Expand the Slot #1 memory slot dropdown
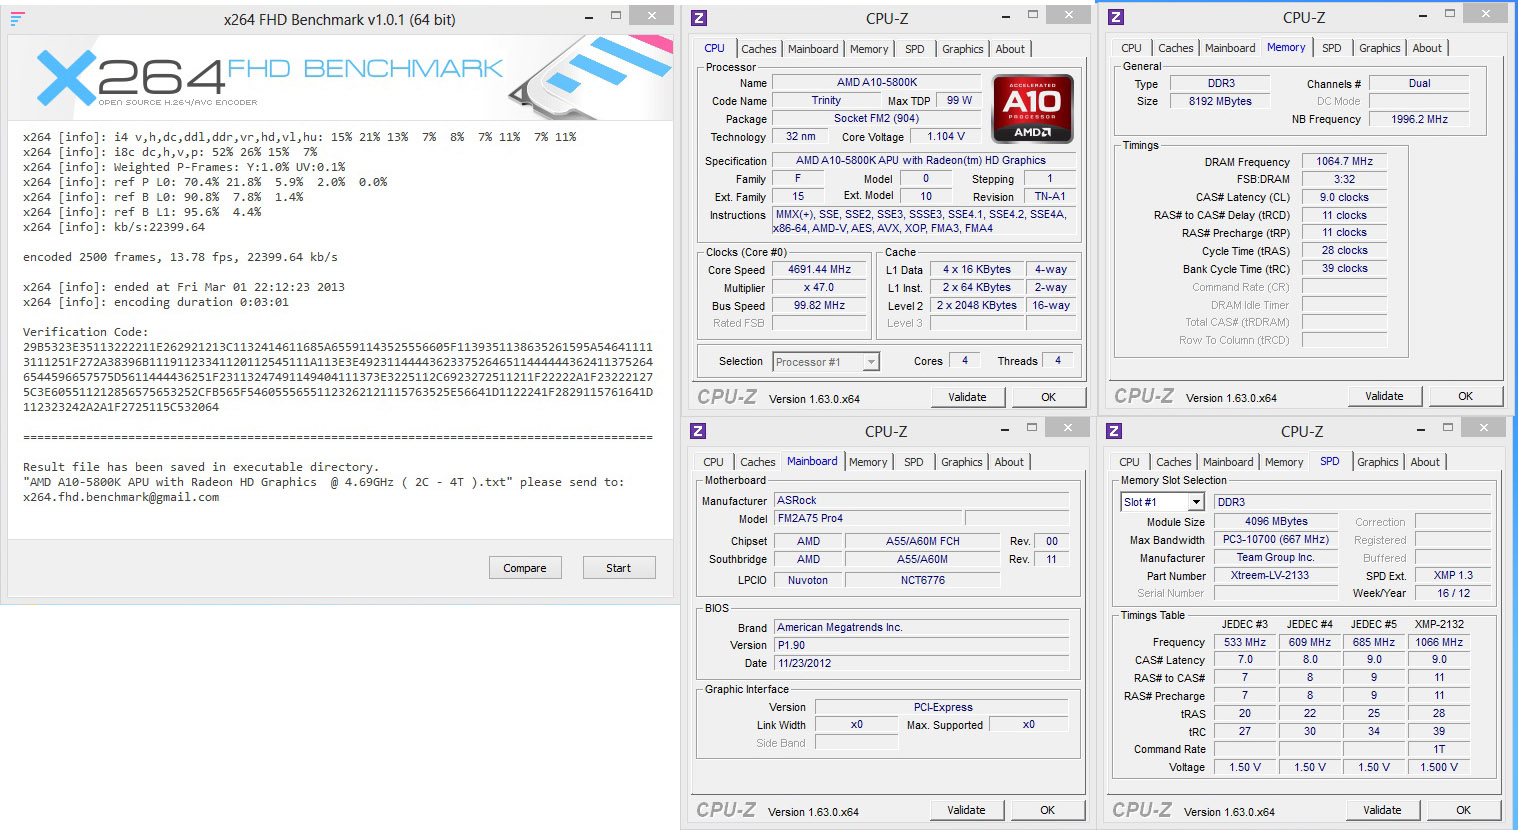The width and height of the screenshot is (1518, 830). [1195, 502]
